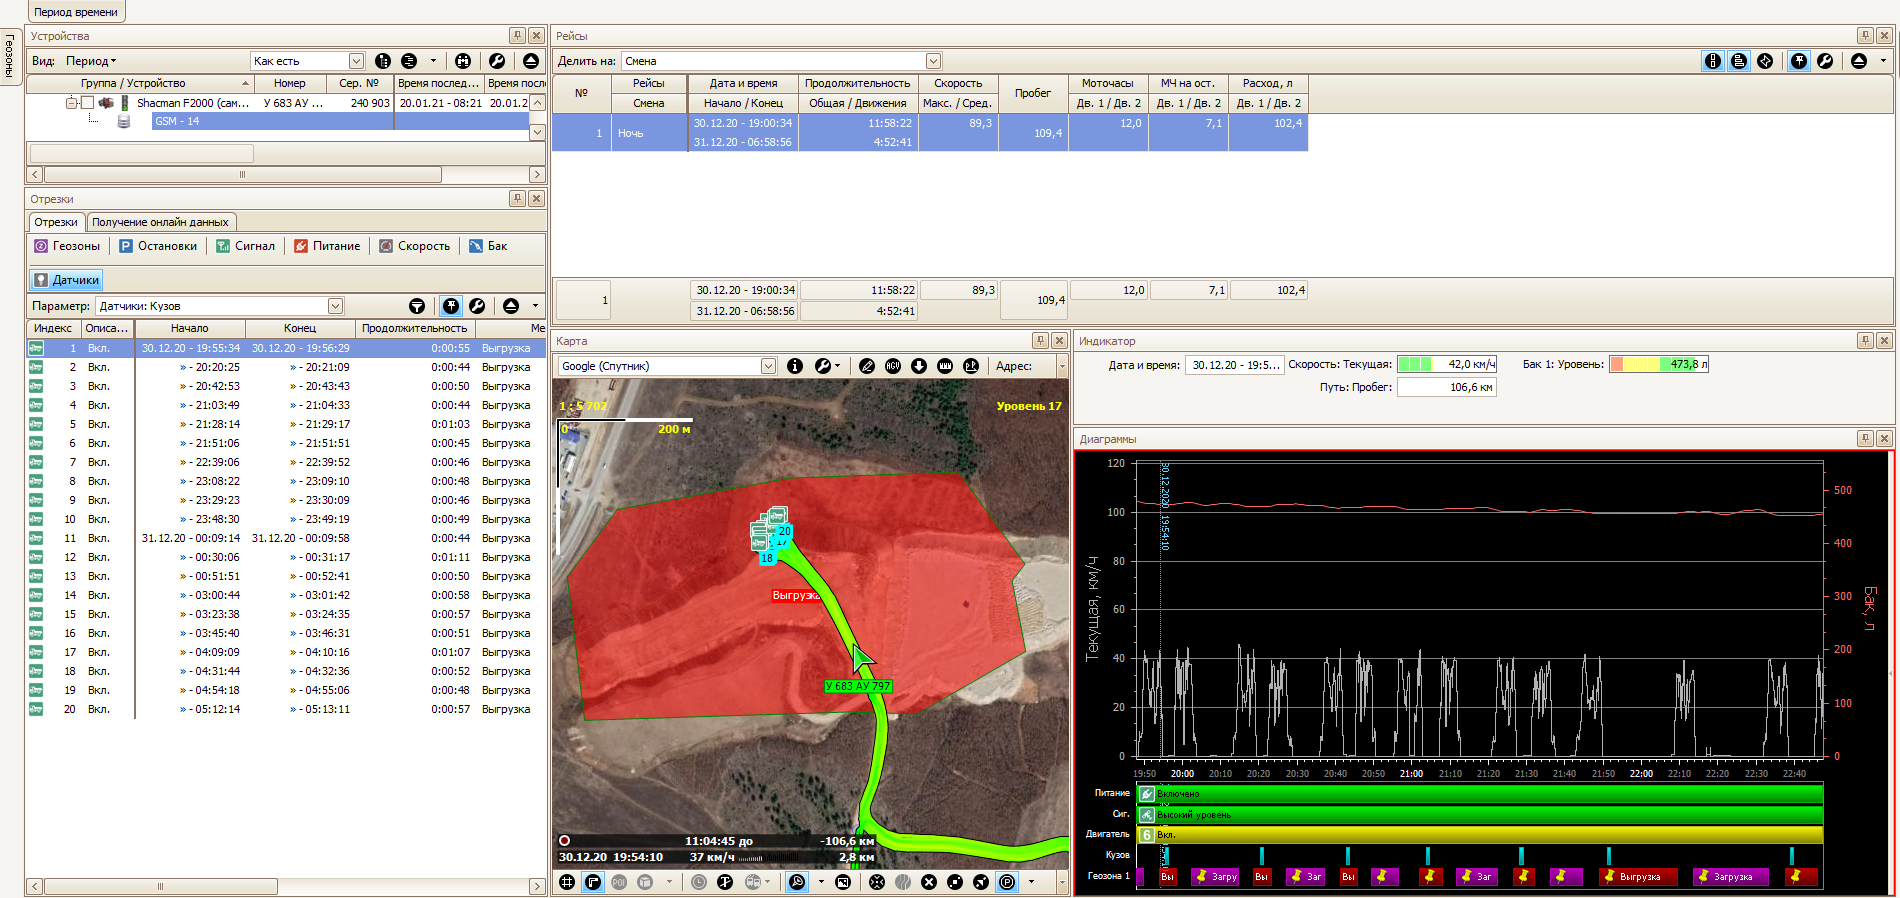Click the eject-style icon in Отрезки toolbar

pyautogui.click(x=511, y=306)
